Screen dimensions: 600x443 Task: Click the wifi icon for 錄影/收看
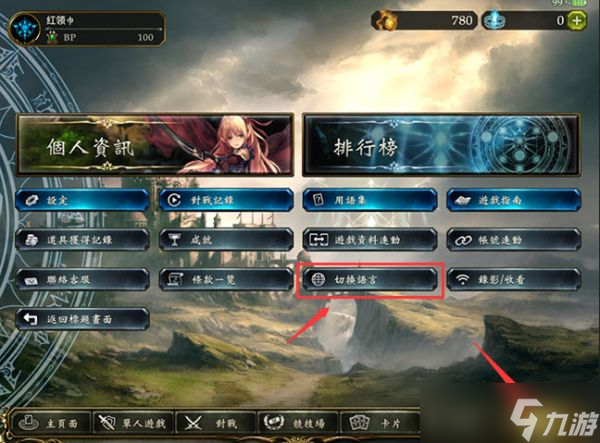(x=462, y=279)
